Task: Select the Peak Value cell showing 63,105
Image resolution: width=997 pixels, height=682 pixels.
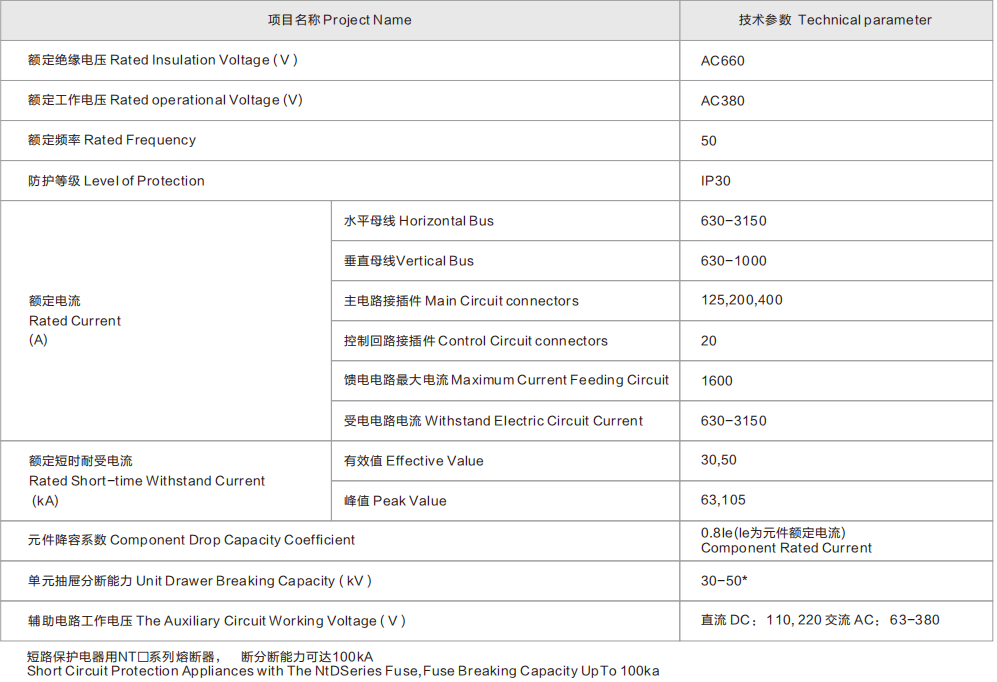Action: [x=723, y=500]
